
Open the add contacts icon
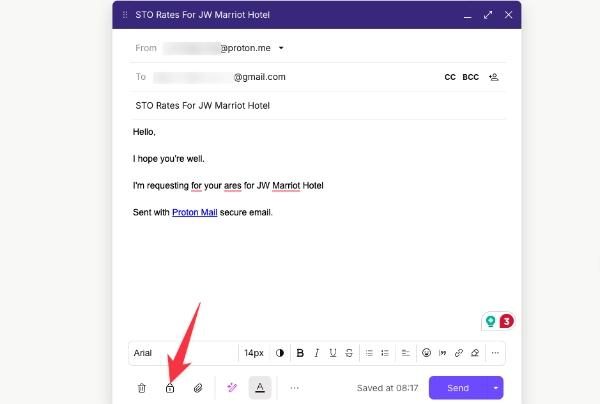pos(494,77)
